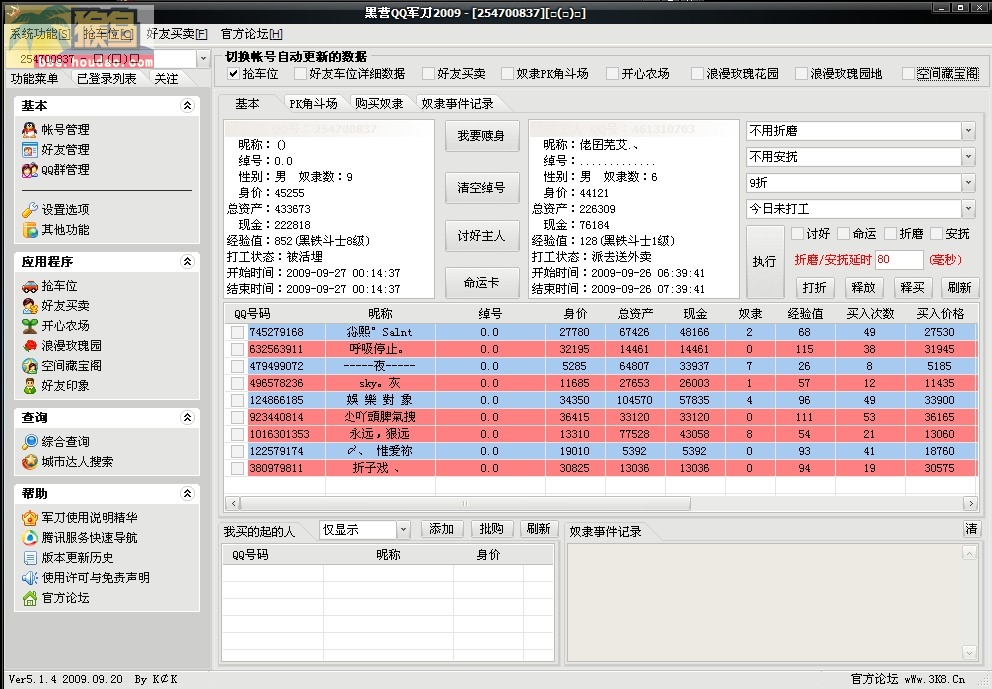Collapse the 应用程序 sidebar section
The image size is (992, 689).
pyautogui.click(x=187, y=261)
